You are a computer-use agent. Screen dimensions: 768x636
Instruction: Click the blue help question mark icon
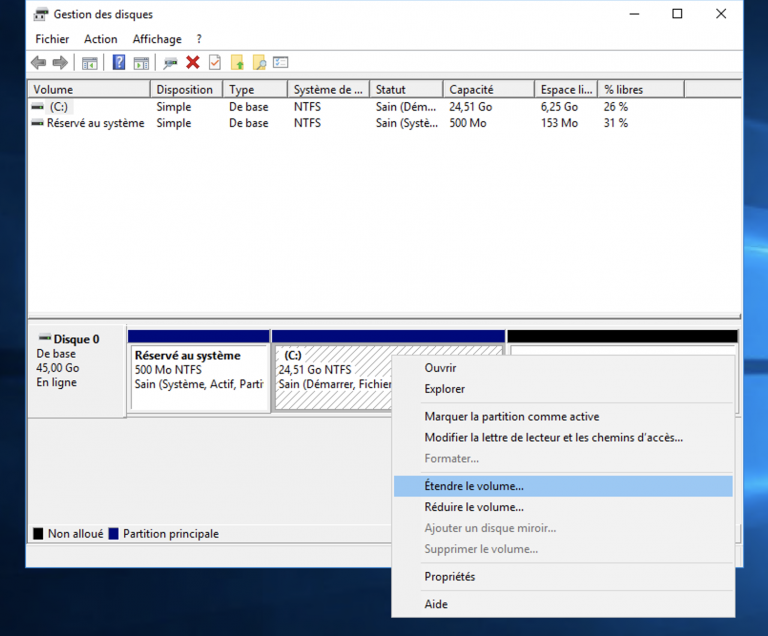pyautogui.click(x=119, y=63)
